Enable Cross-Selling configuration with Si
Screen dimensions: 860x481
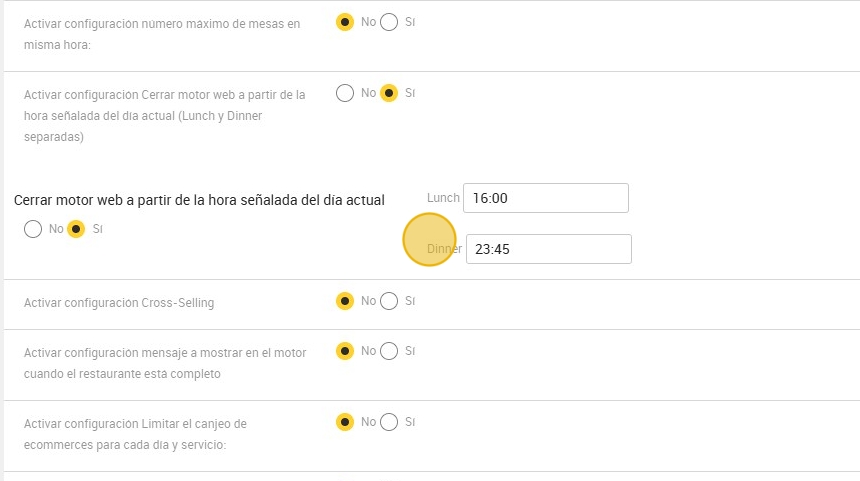point(389,300)
